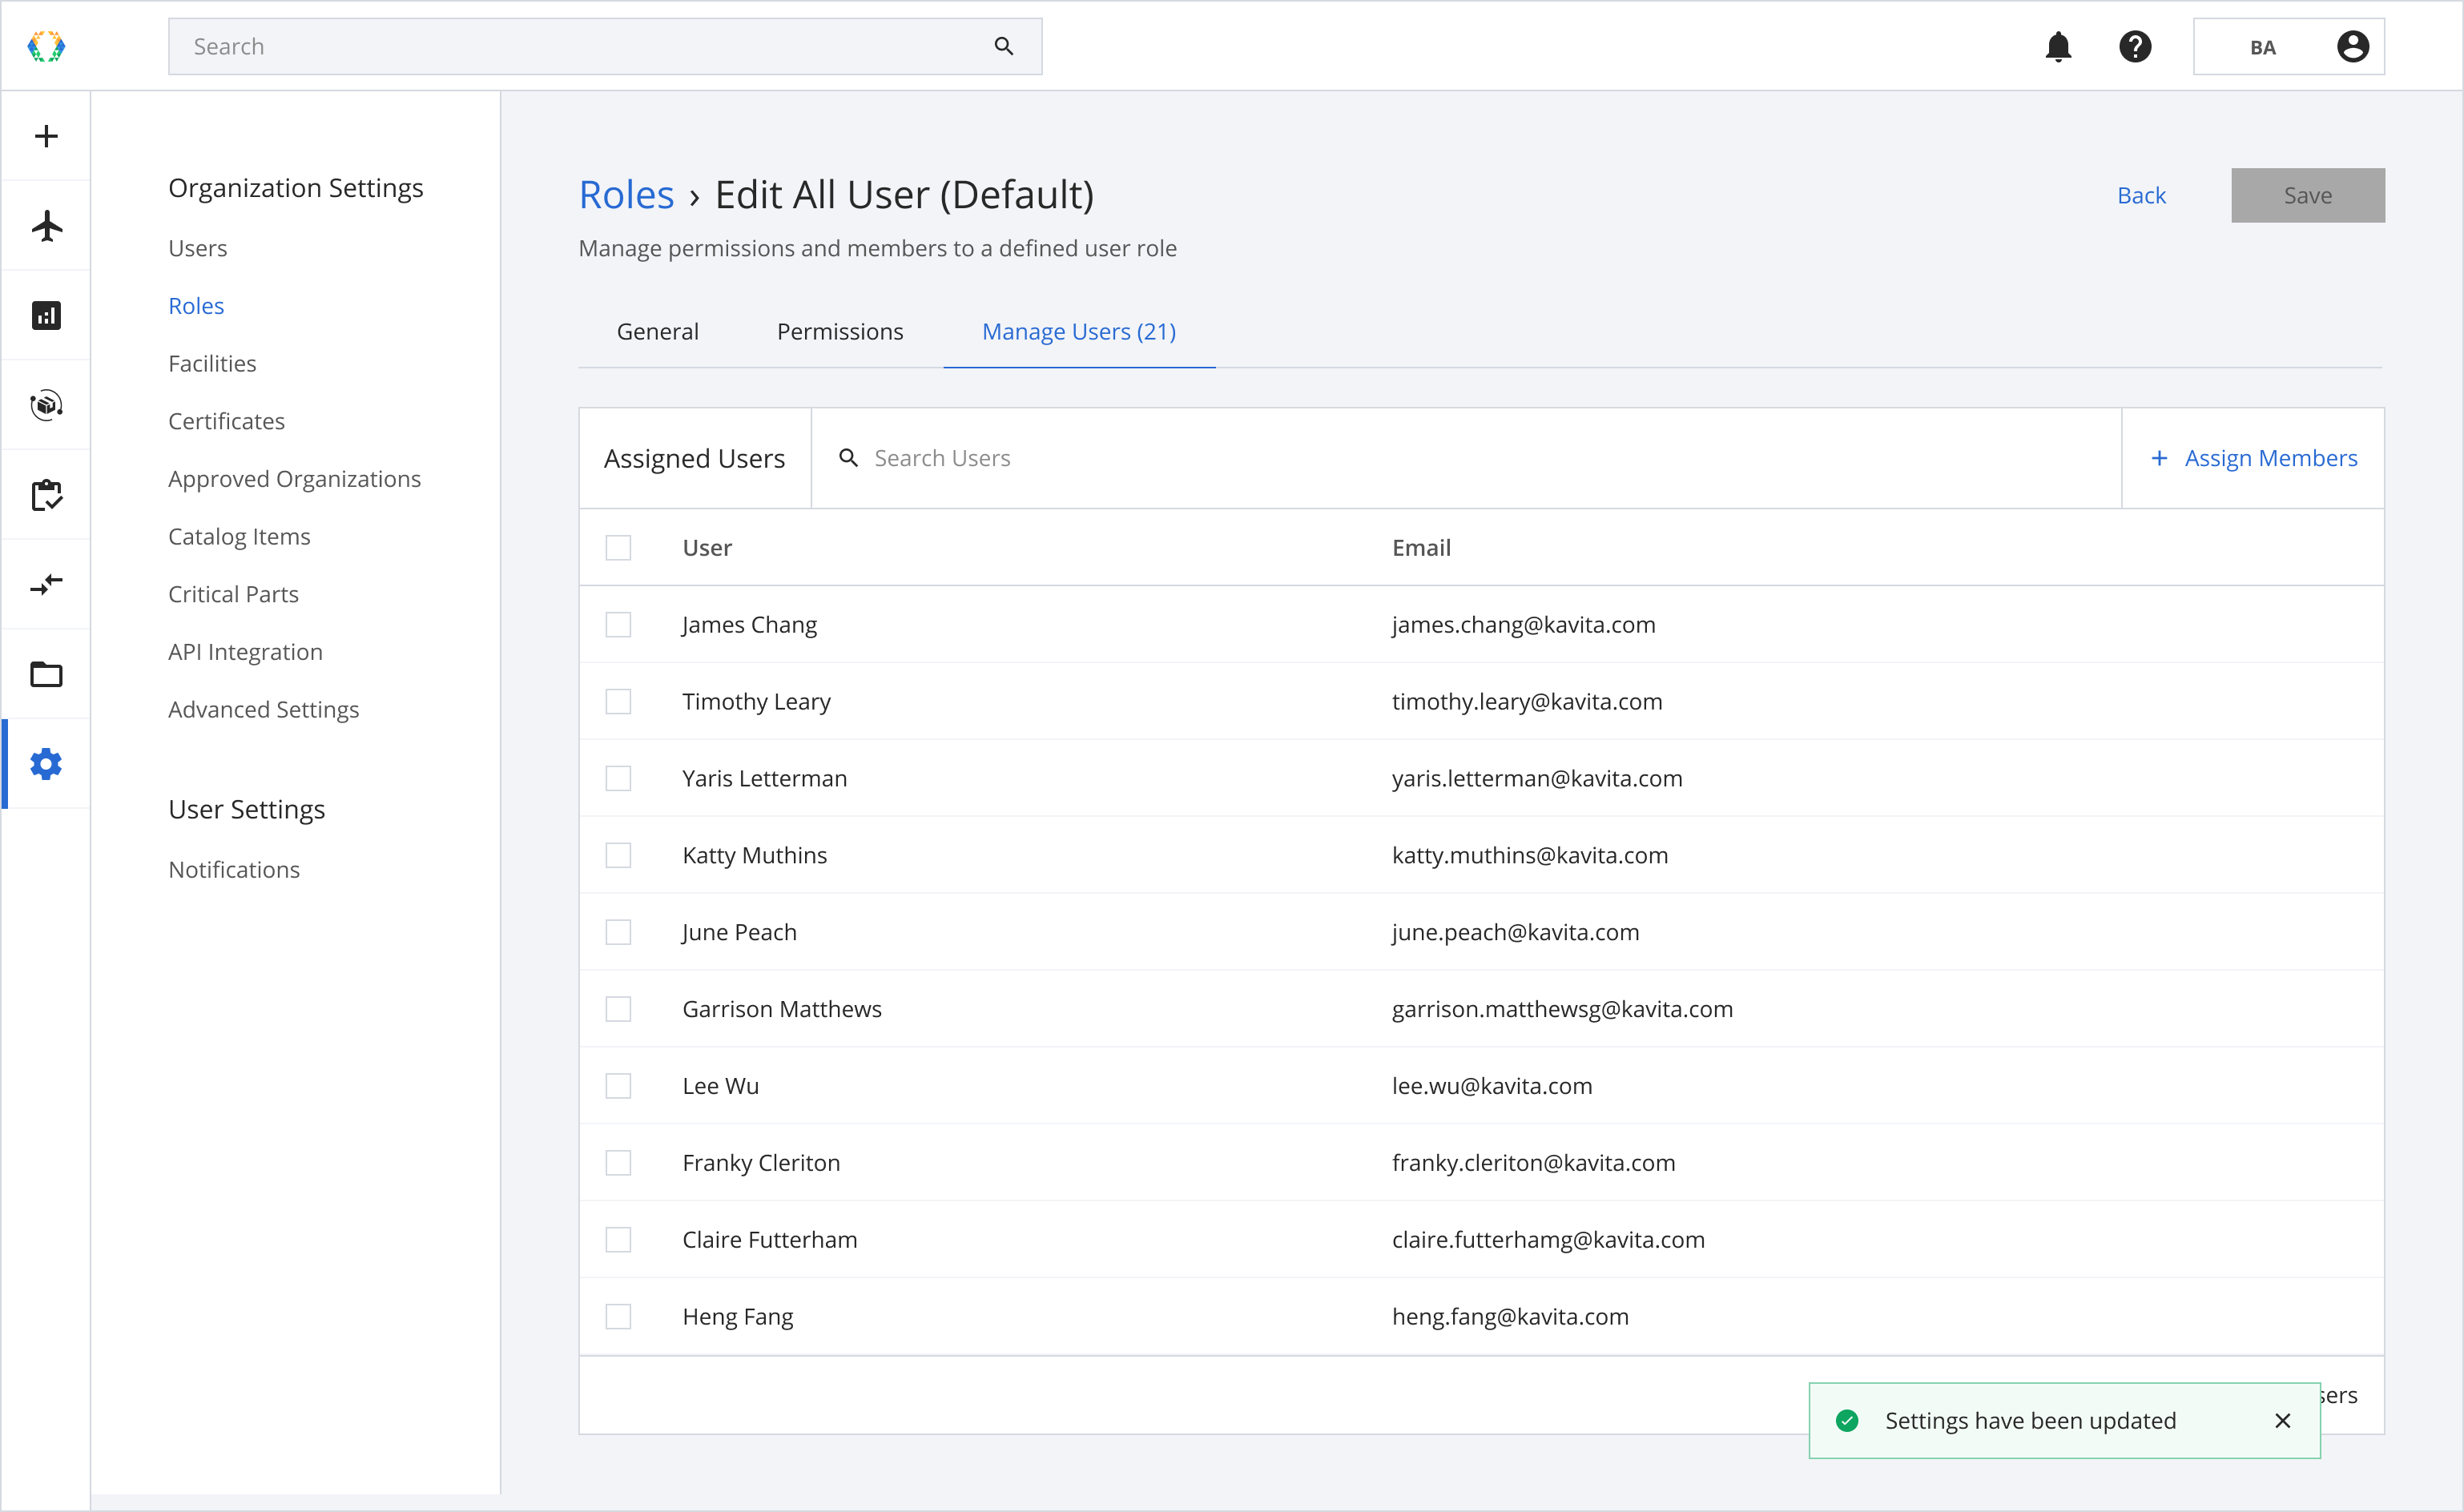The image size is (2464, 1512).
Task: Open Certificates settings
Action: (x=227, y=421)
